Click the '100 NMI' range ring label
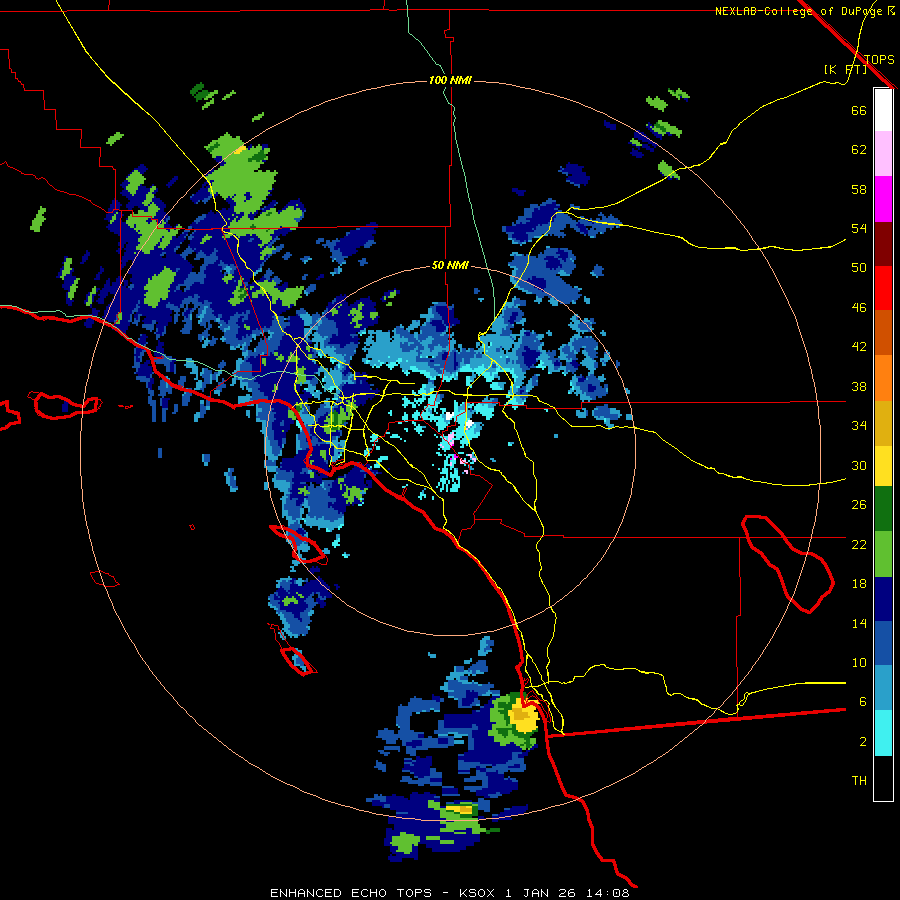900x900 pixels. [x=450, y=80]
